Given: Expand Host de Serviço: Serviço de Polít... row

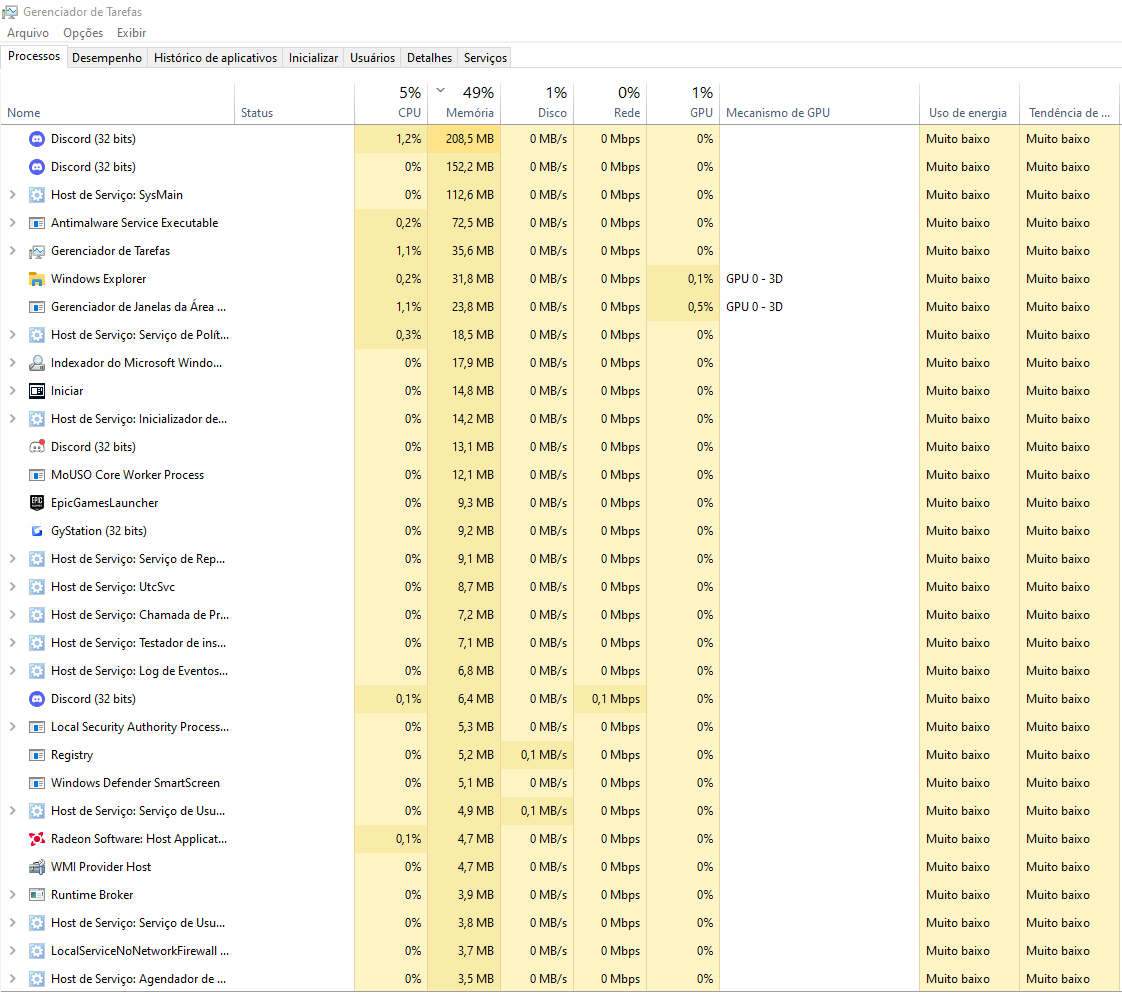Looking at the screenshot, I should 12,335.
